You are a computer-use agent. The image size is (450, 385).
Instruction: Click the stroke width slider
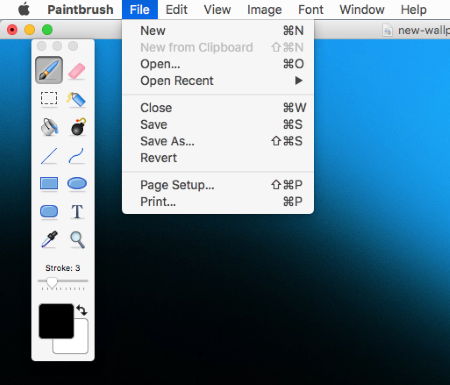click(x=63, y=283)
